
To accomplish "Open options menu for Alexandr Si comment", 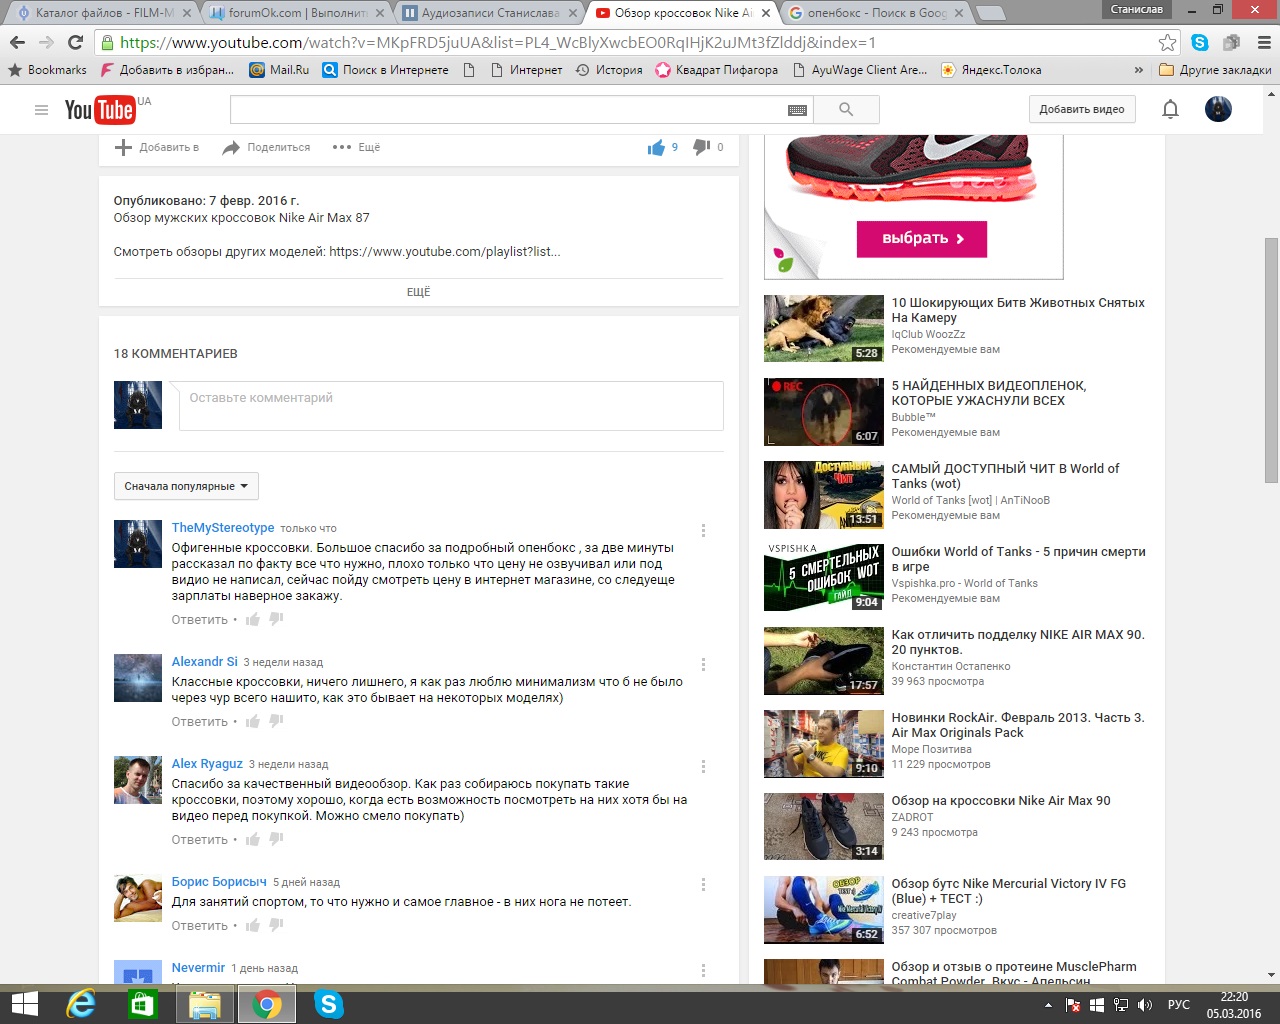I will (703, 665).
